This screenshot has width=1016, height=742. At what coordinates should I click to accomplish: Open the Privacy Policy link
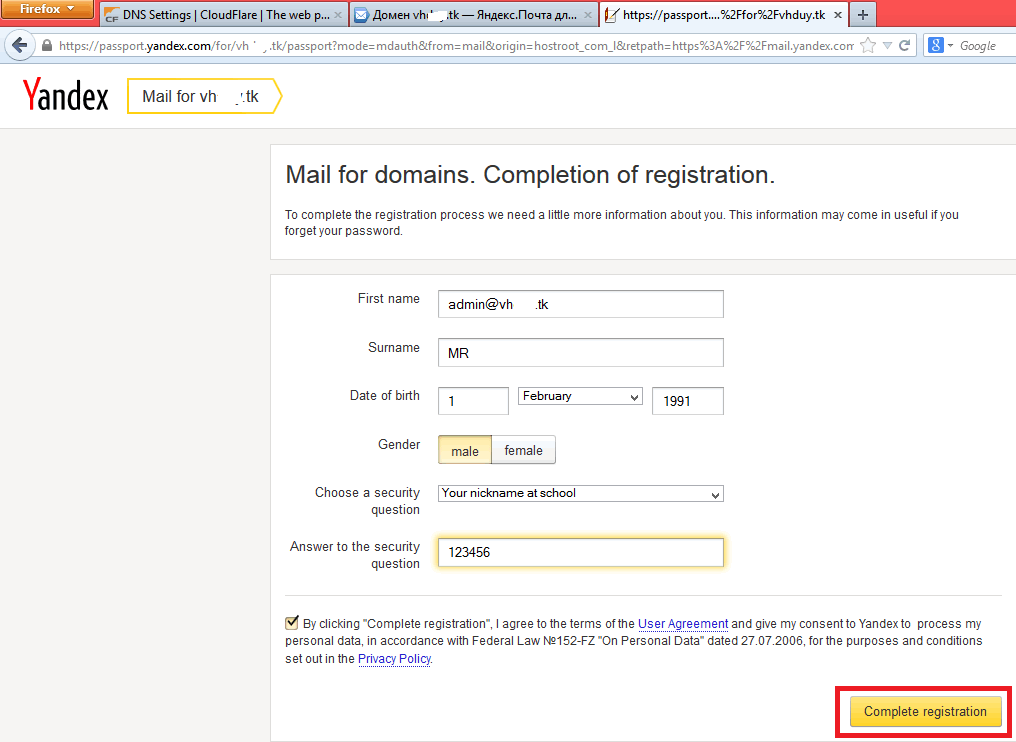click(394, 659)
